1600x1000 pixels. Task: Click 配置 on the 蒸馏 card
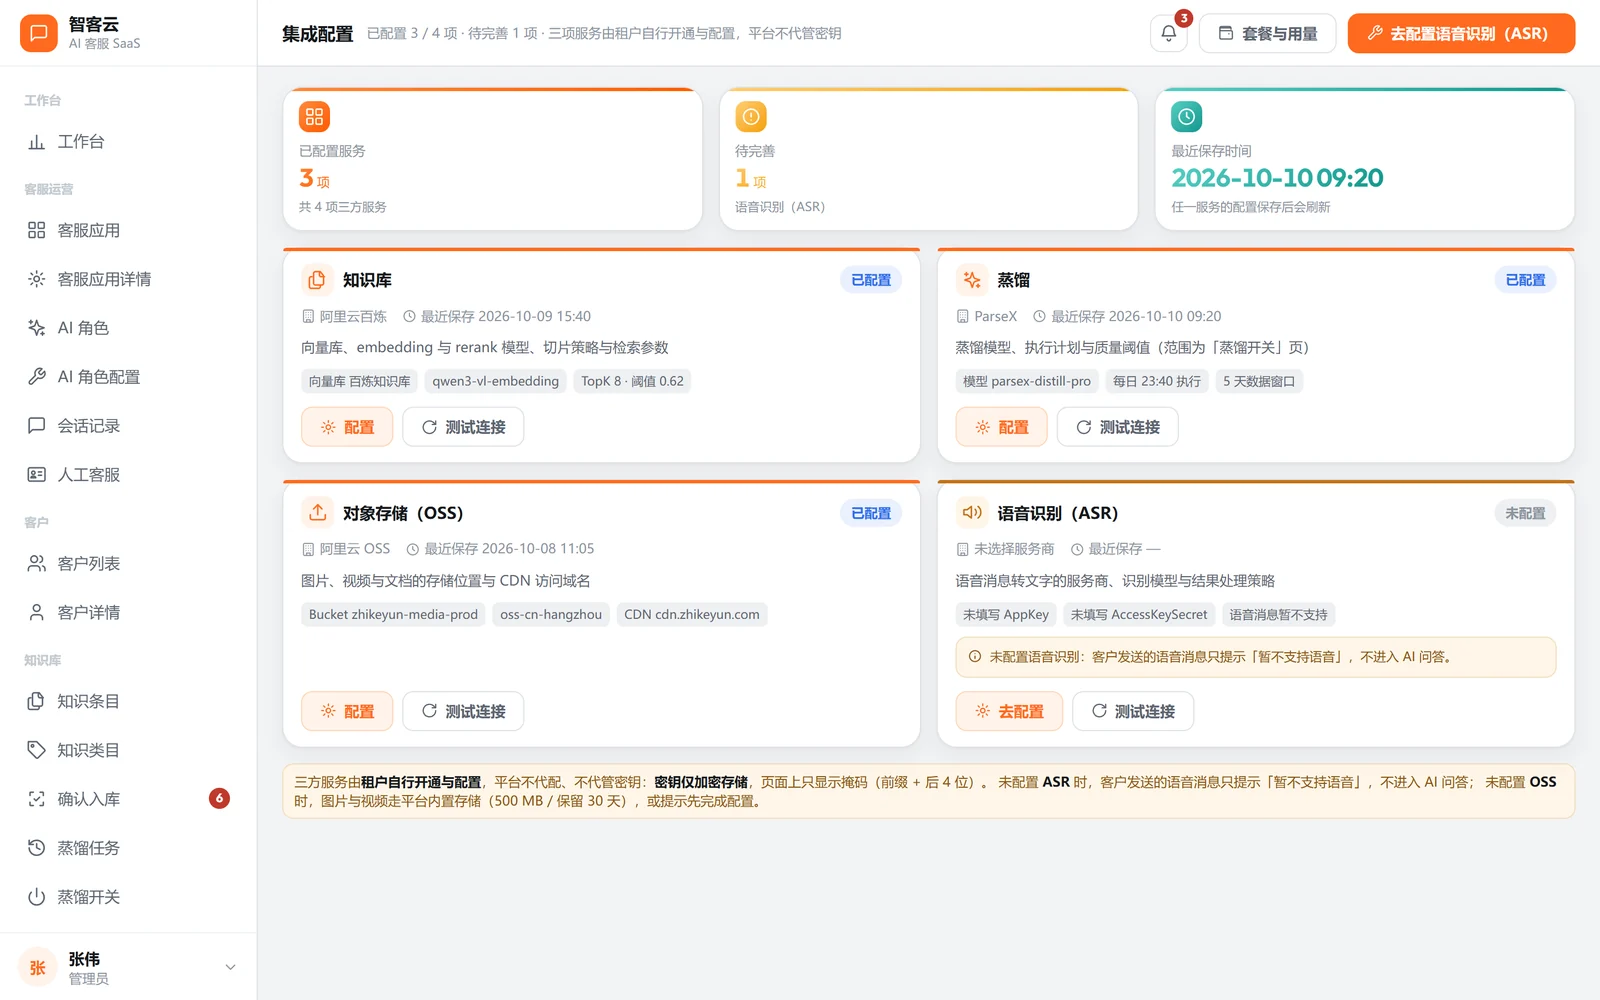point(1001,427)
